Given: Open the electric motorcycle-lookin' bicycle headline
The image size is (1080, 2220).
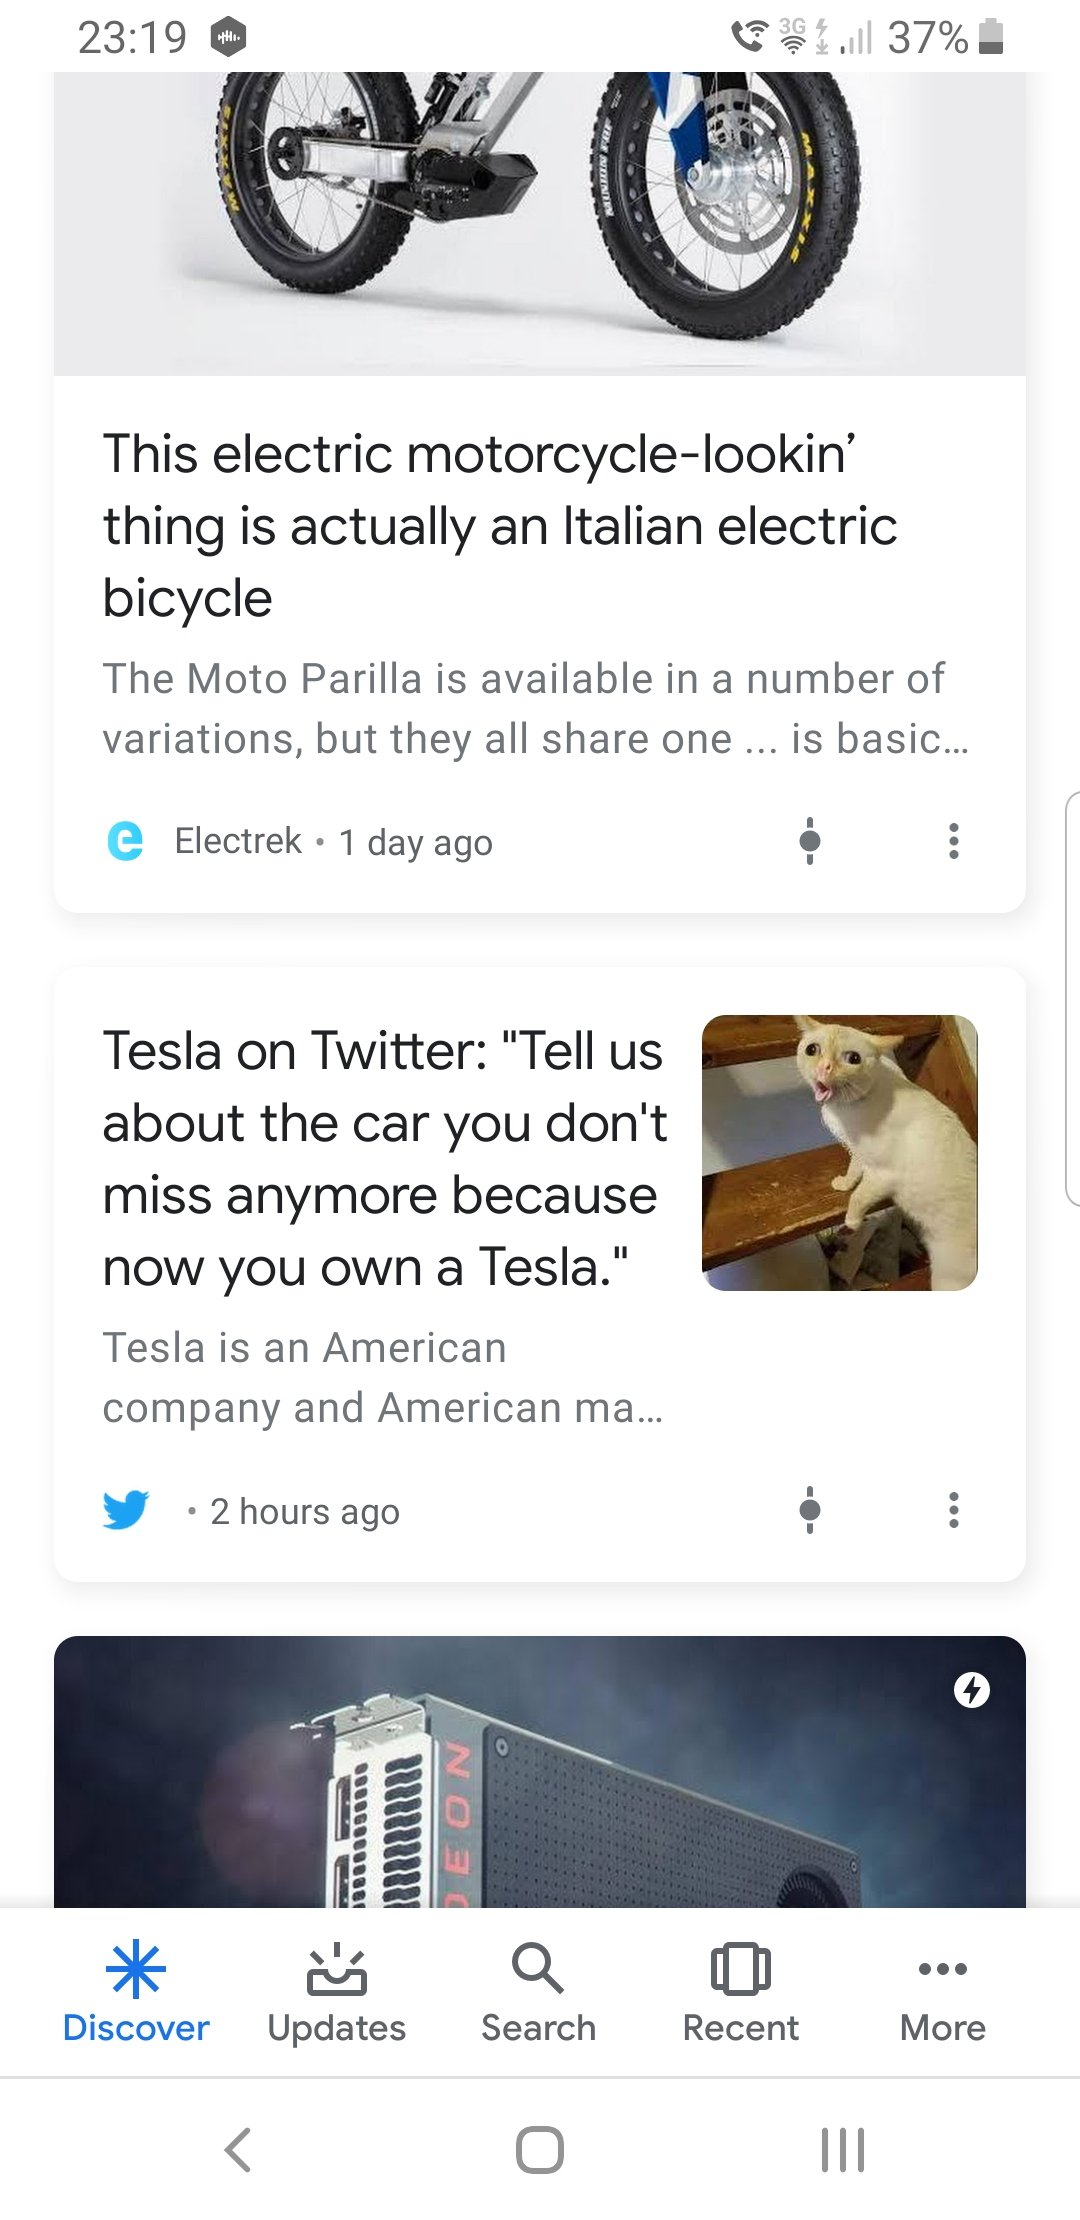Looking at the screenshot, I should point(500,526).
